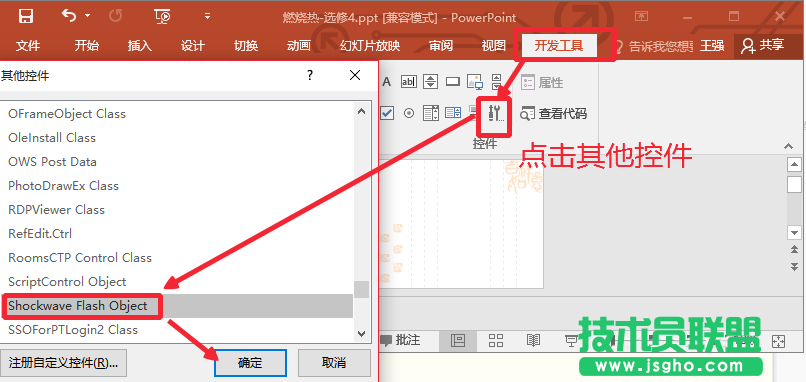Image resolution: width=806 pixels, height=382 pixels.
Task: Click the control list scroll down arrow
Action: pos(361,333)
